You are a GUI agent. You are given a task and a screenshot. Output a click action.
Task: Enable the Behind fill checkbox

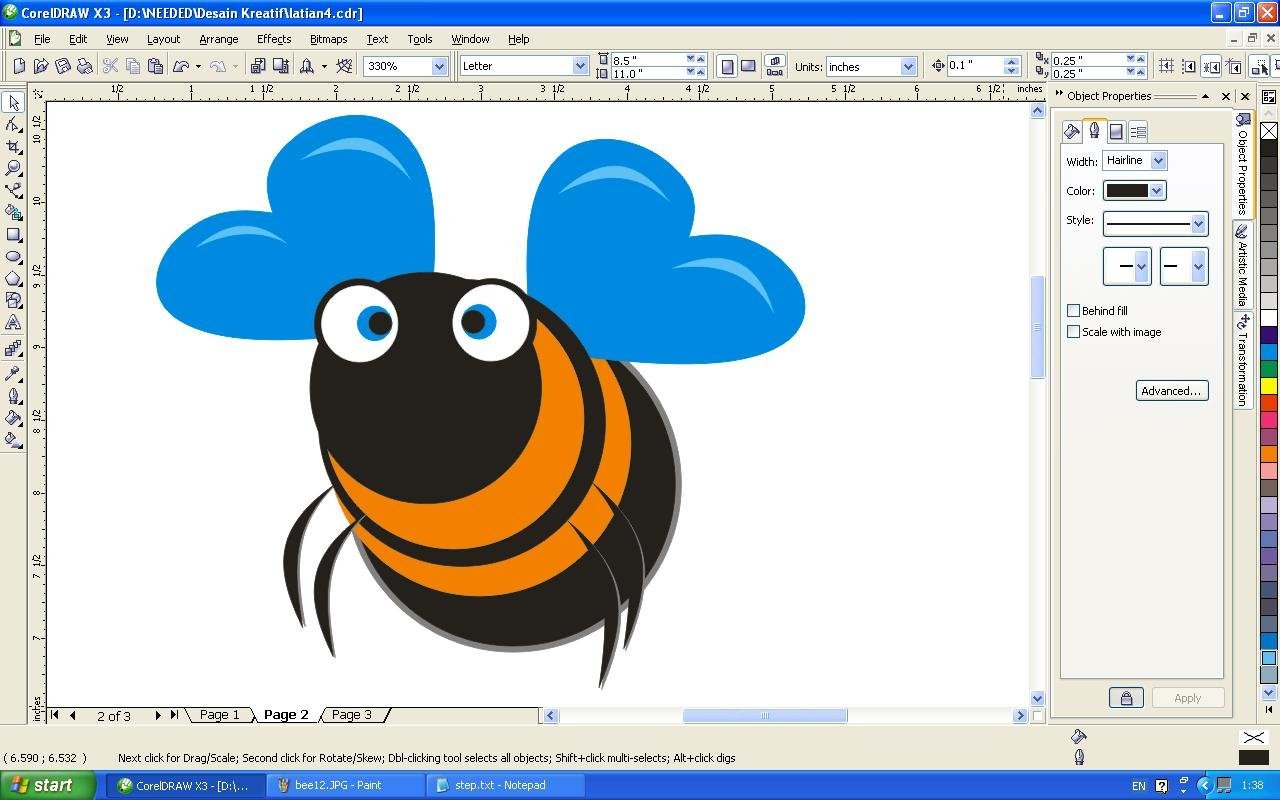tap(1073, 311)
